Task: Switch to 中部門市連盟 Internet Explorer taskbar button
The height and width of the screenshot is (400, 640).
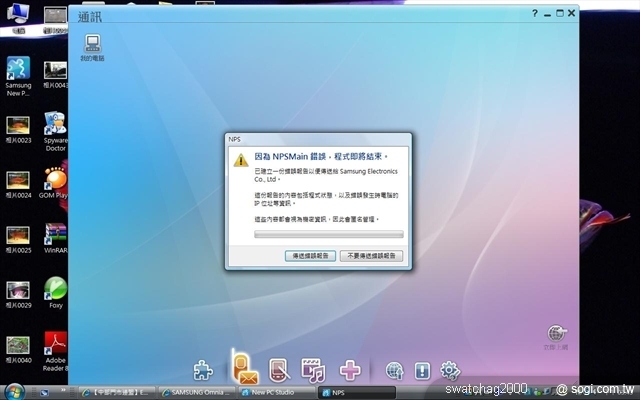Action: point(117,393)
